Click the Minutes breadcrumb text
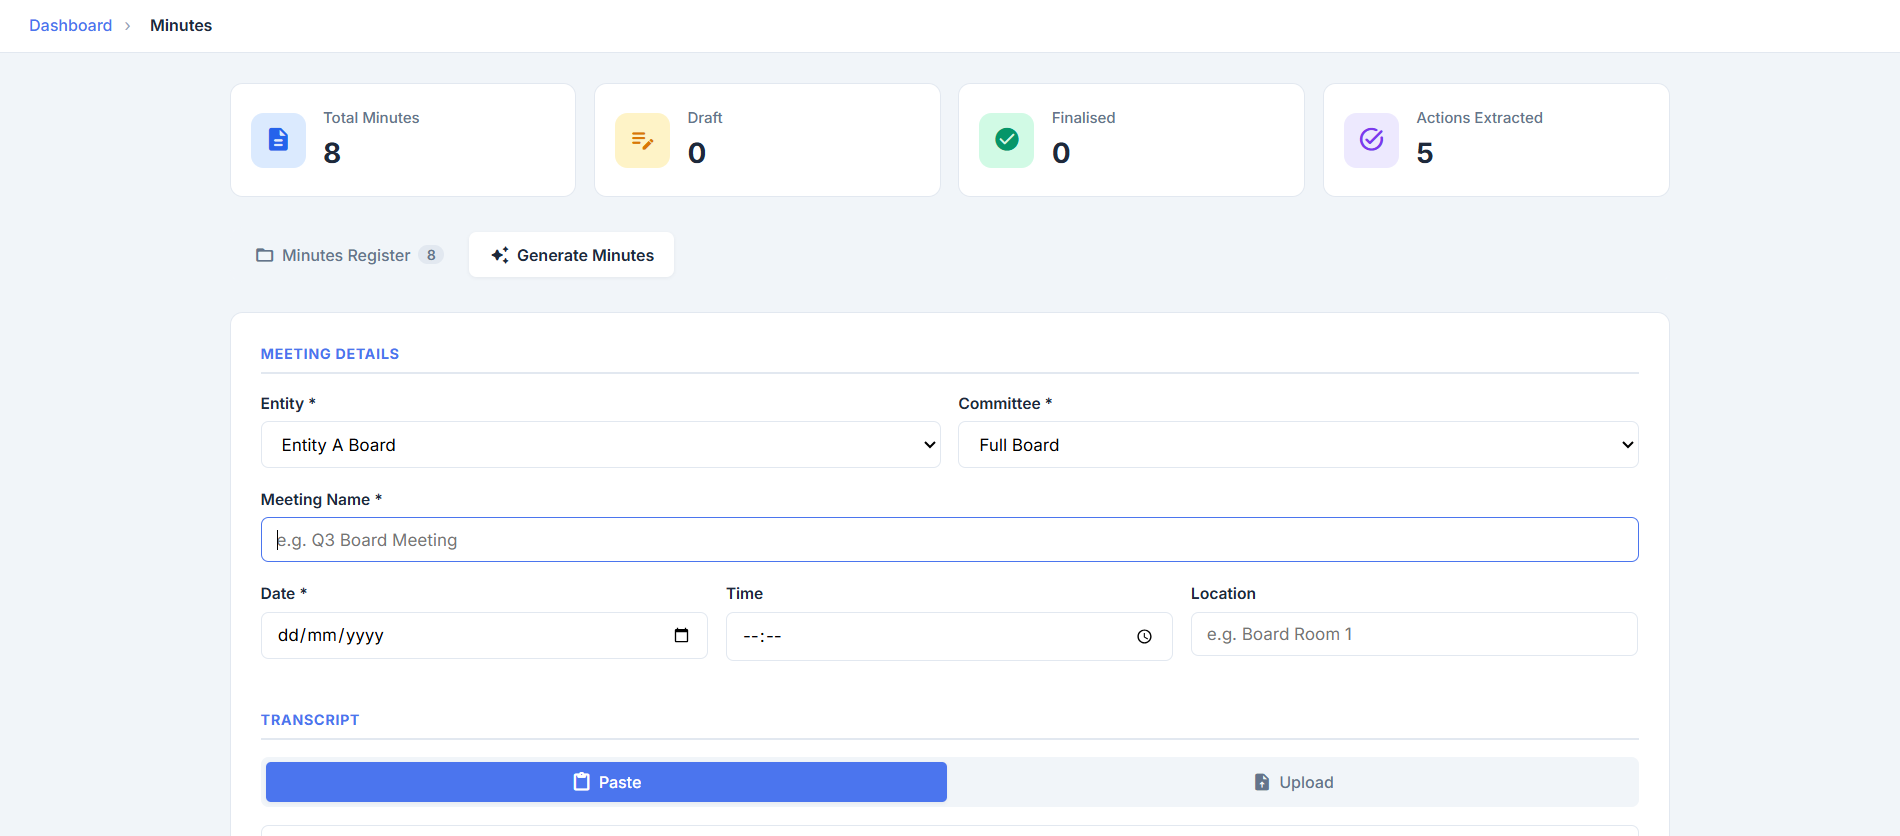This screenshot has height=836, width=1900. coord(181,25)
